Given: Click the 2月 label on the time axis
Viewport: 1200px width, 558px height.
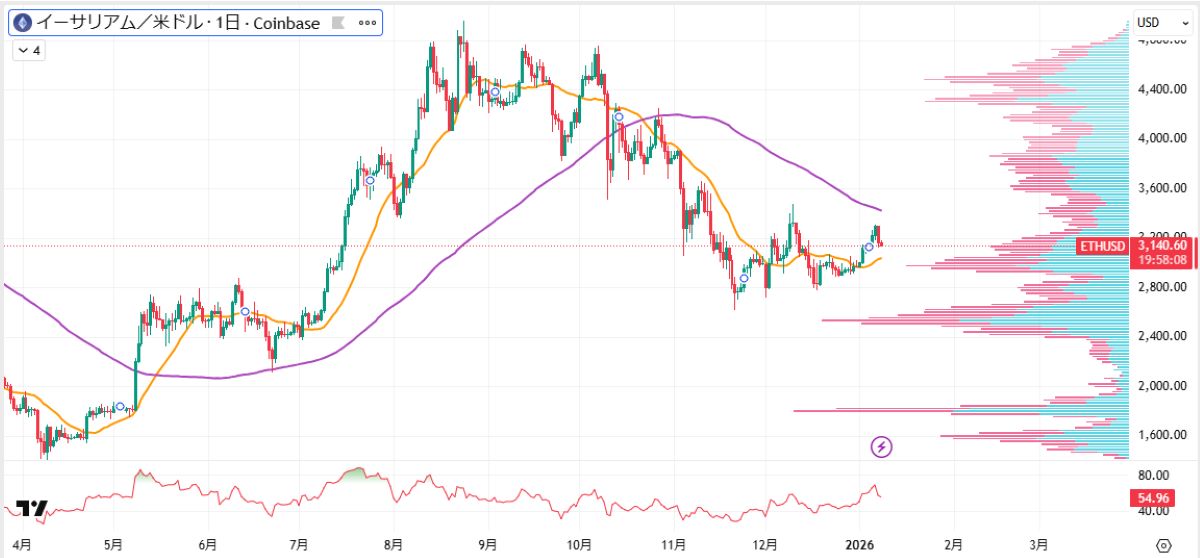Looking at the screenshot, I should pyautogui.click(x=954, y=545).
